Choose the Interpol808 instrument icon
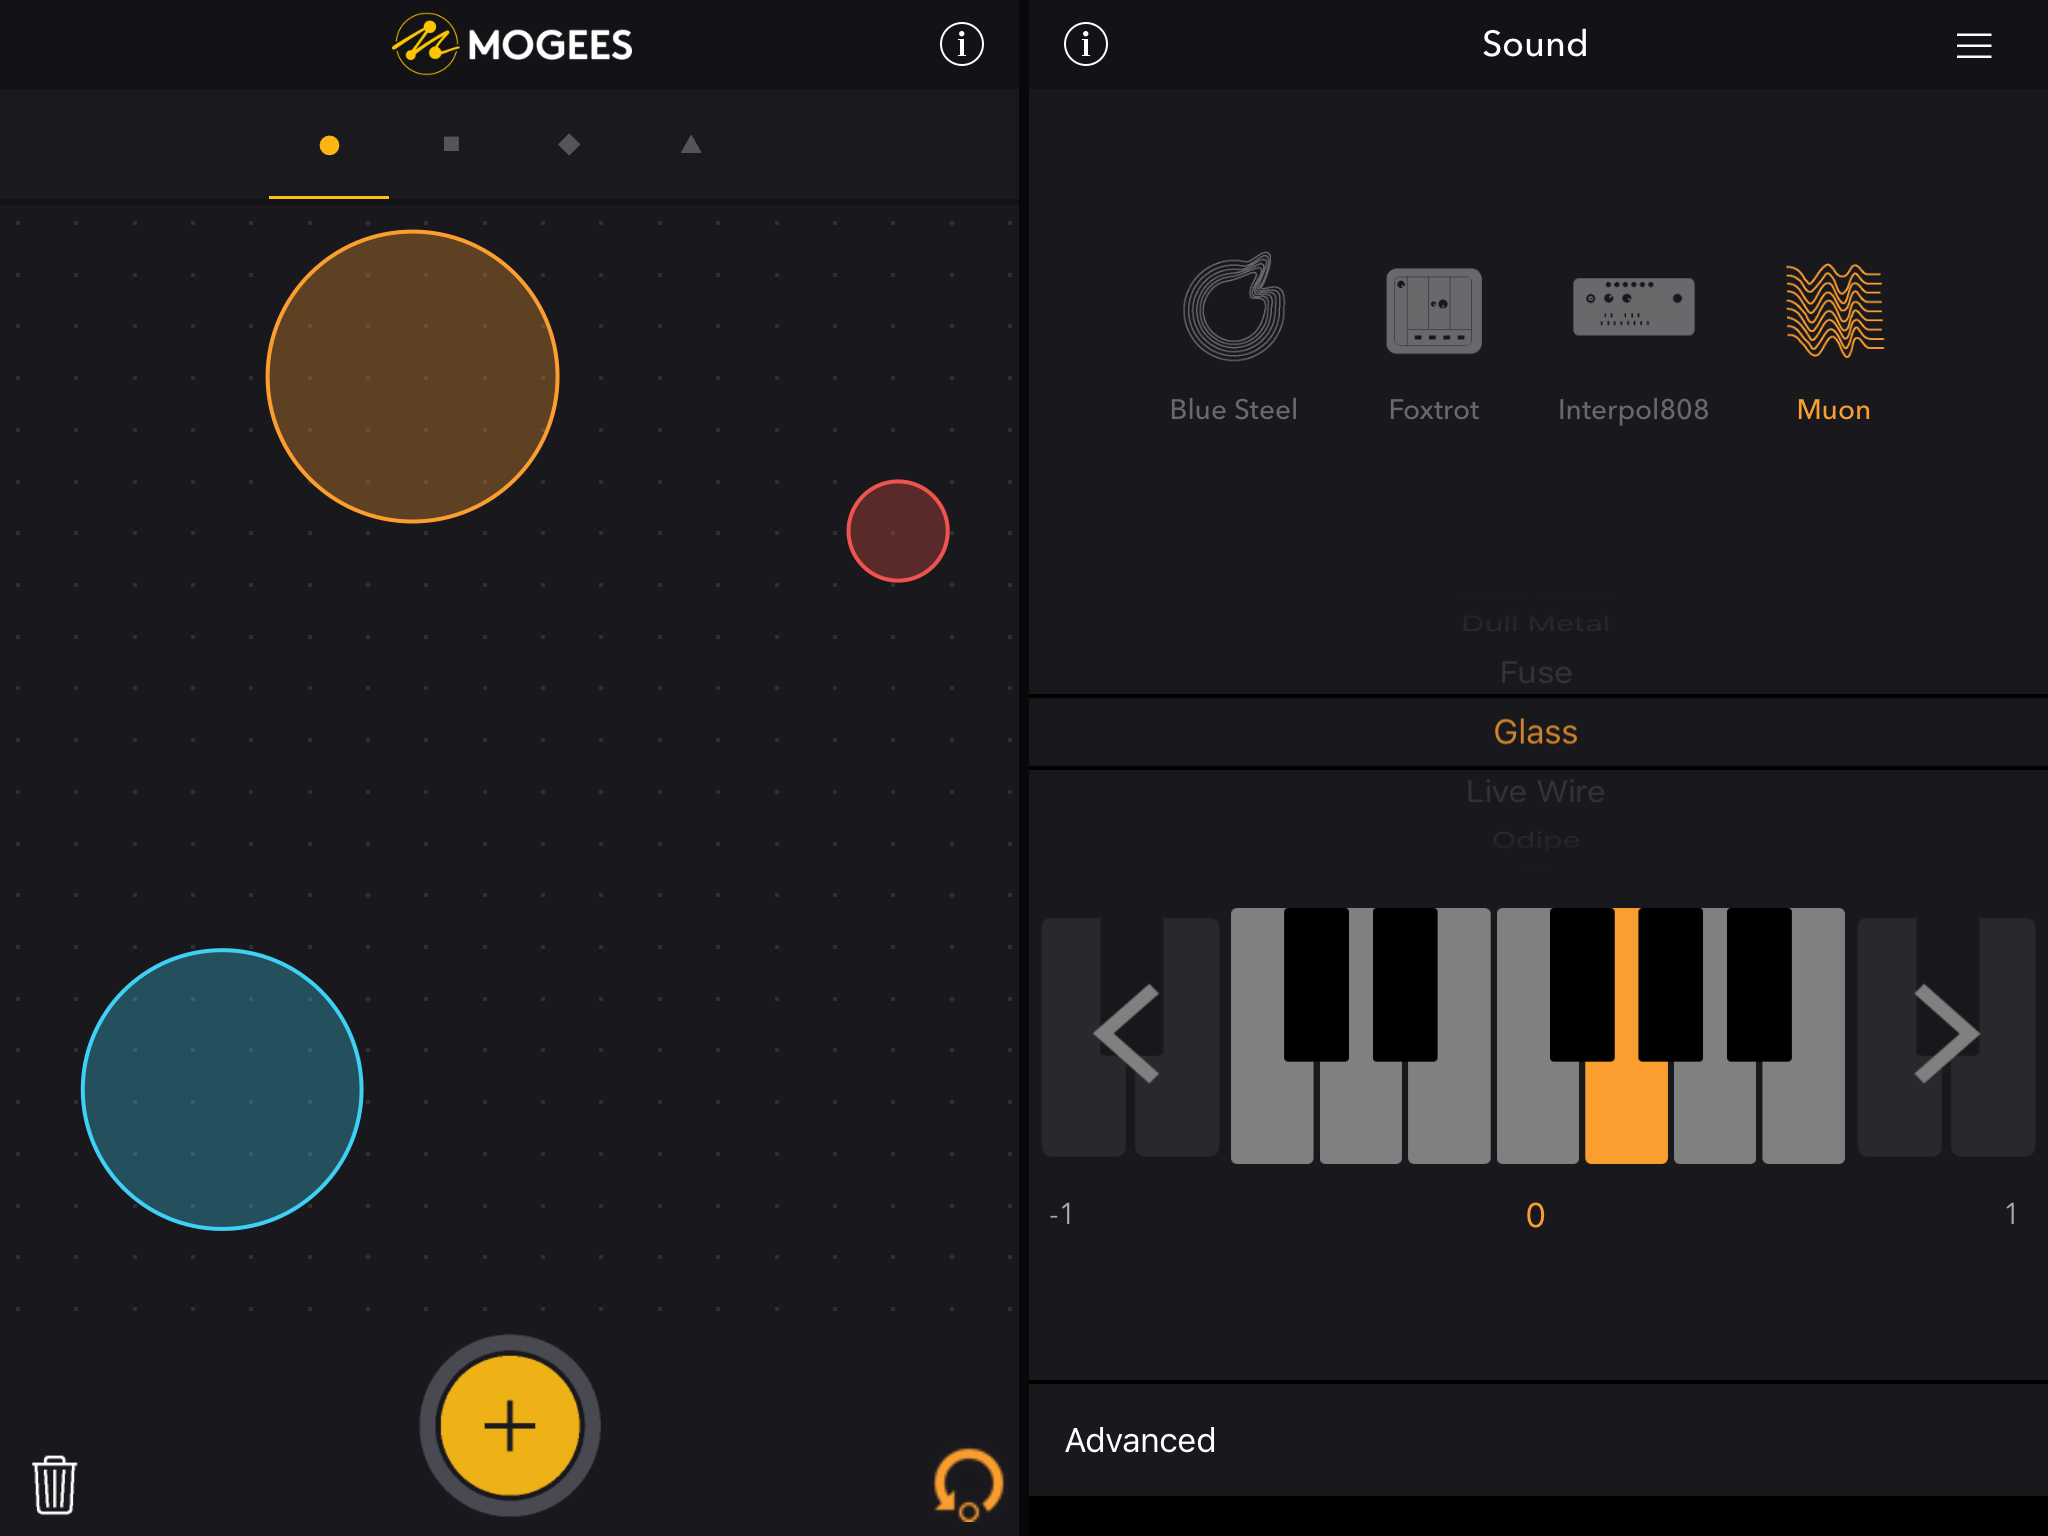The image size is (2048, 1536). click(1633, 307)
